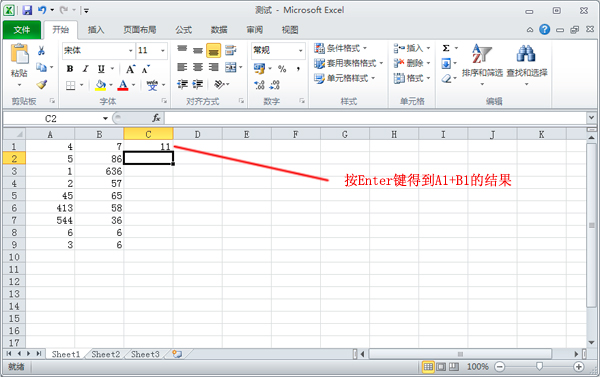The width and height of the screenshot is (600, 377).
Task: Select the Format Painter brush
Action: point(41,85)
